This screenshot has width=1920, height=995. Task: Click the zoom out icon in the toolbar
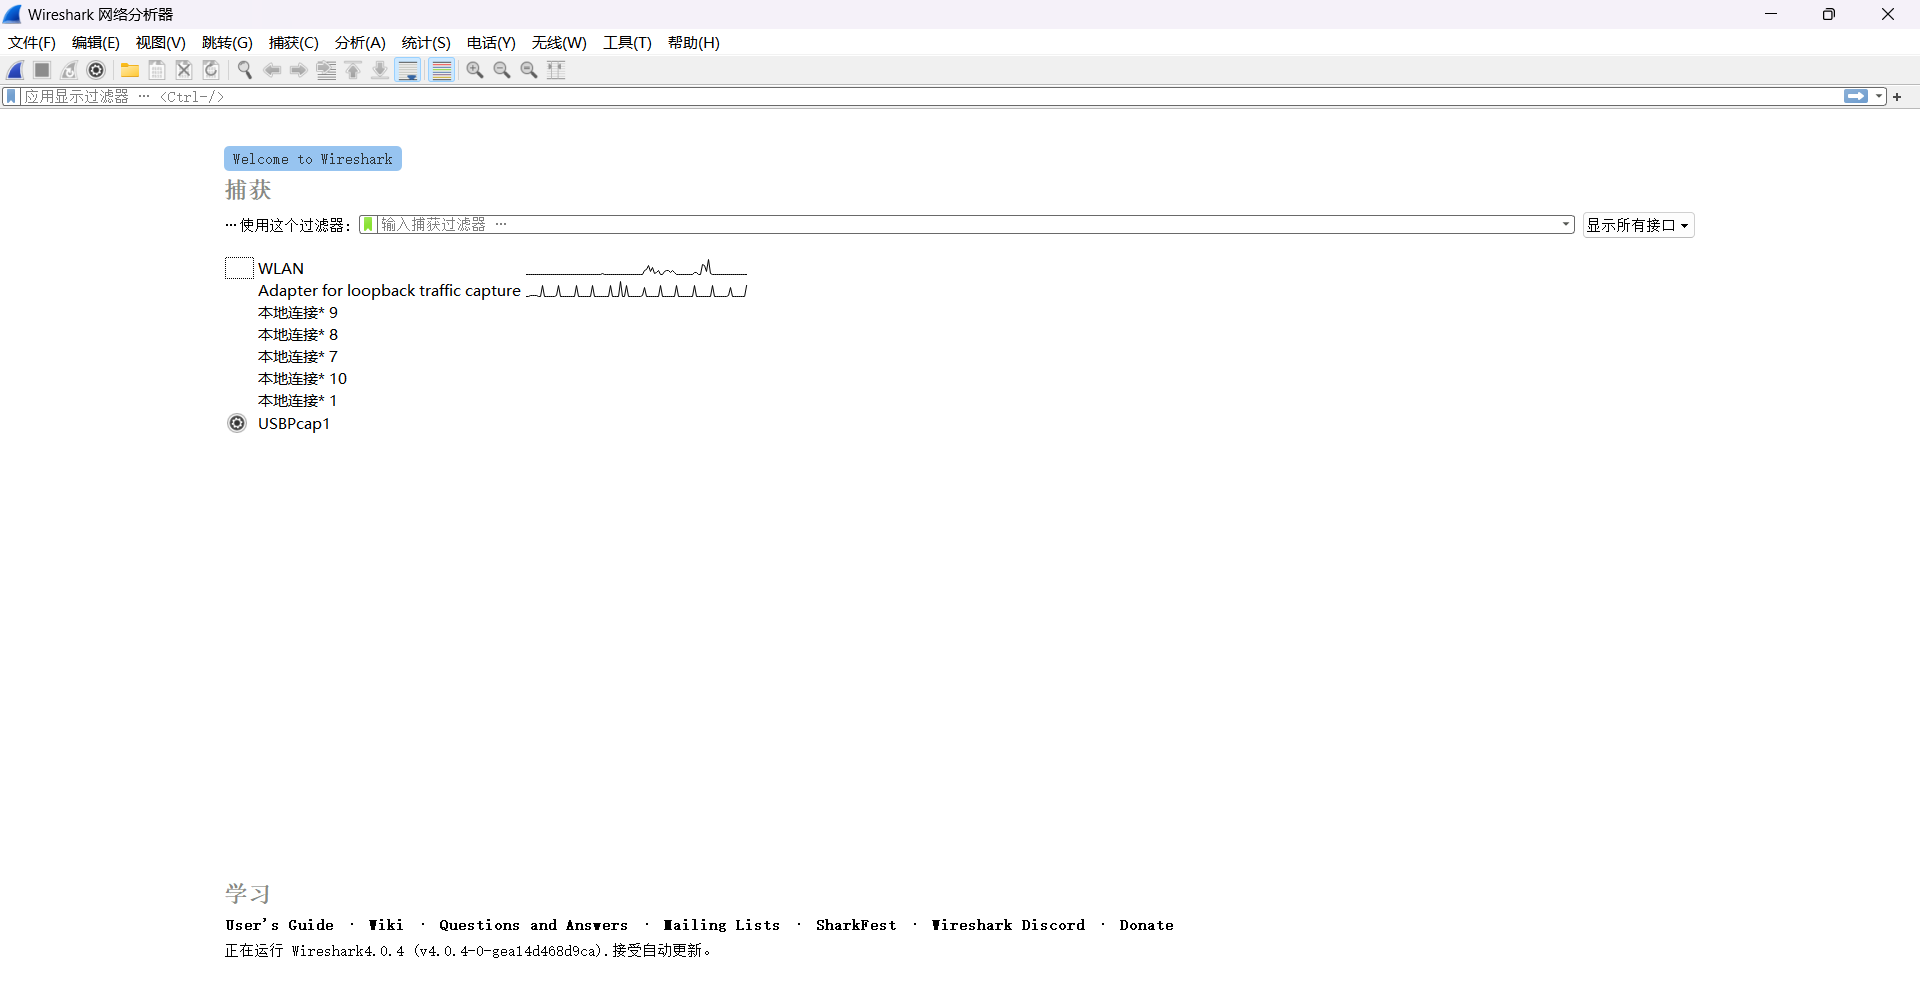[x=502, y=70]
